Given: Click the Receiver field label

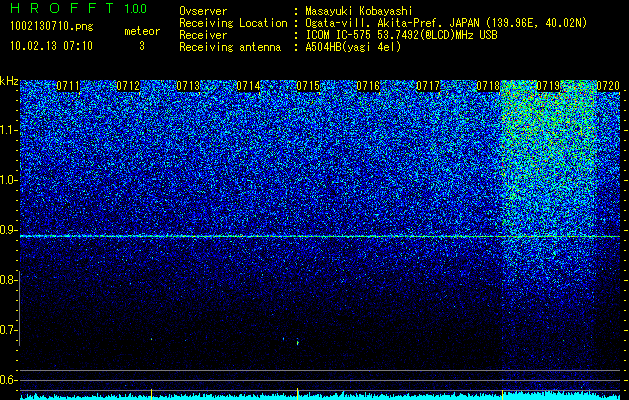Looking at the screenshot, I should [x=203, y=35].
